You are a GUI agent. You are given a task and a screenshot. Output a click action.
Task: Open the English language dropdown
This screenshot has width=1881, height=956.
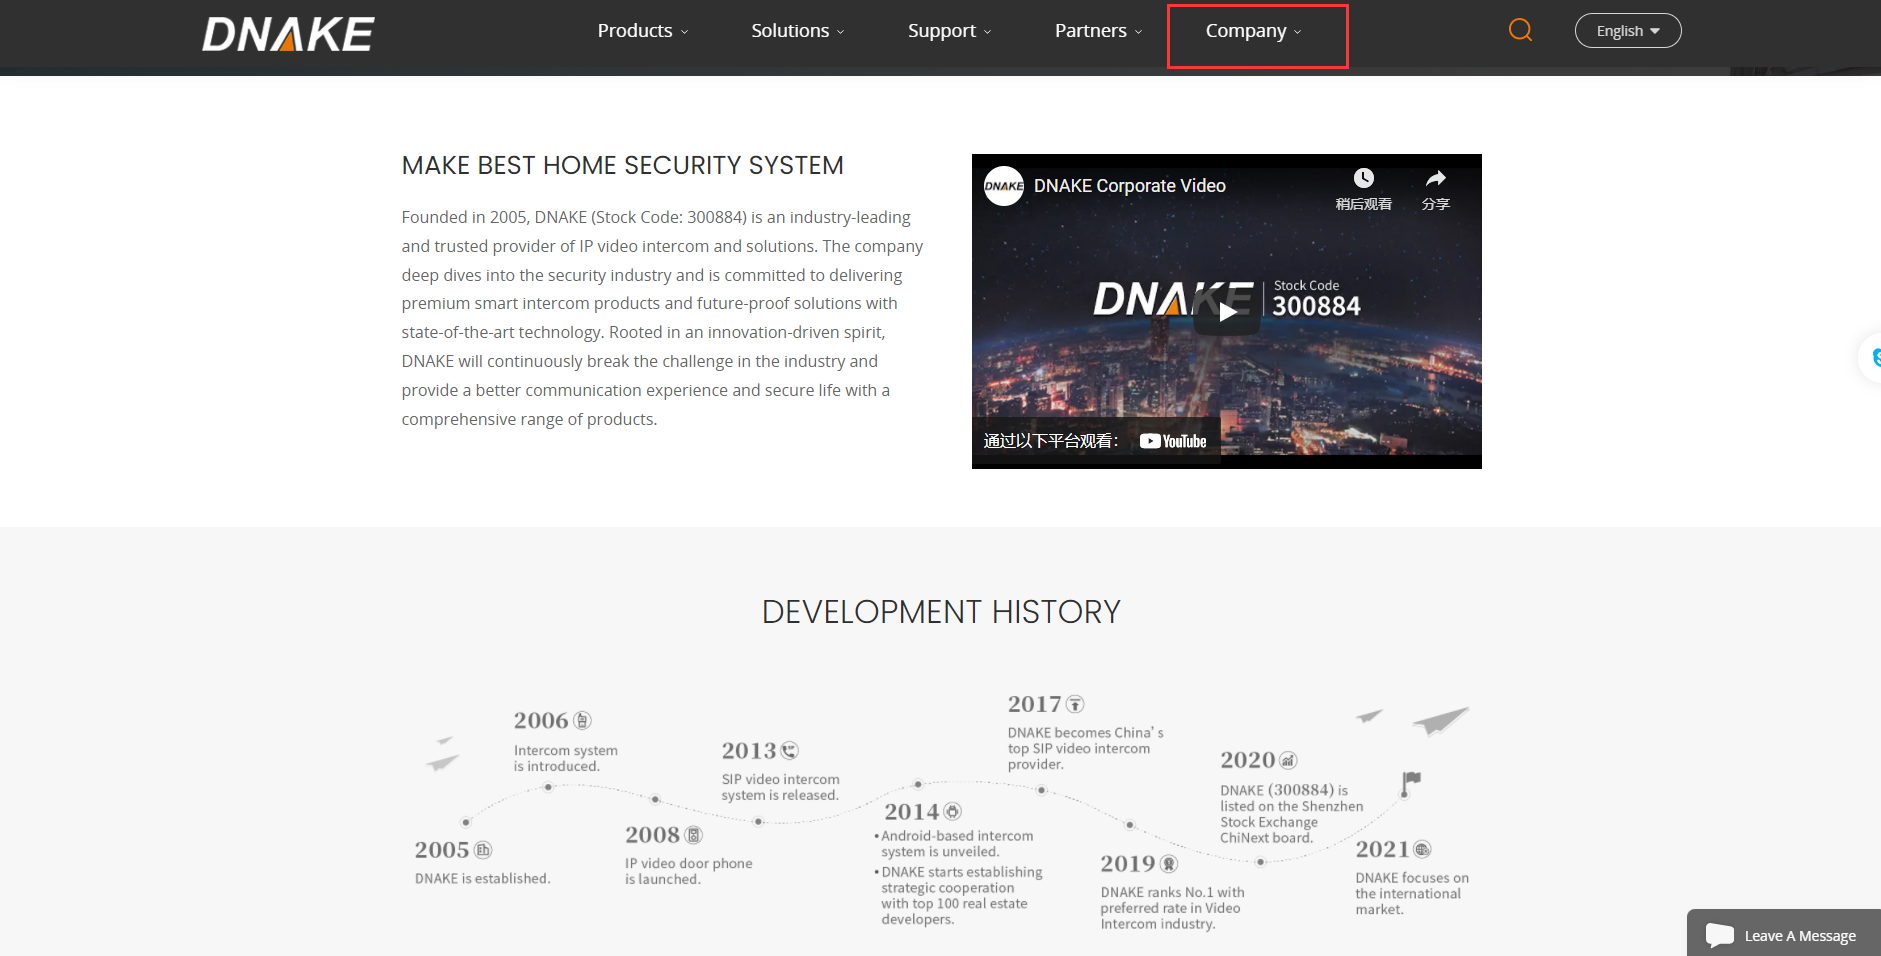(x=1627, y=31)
